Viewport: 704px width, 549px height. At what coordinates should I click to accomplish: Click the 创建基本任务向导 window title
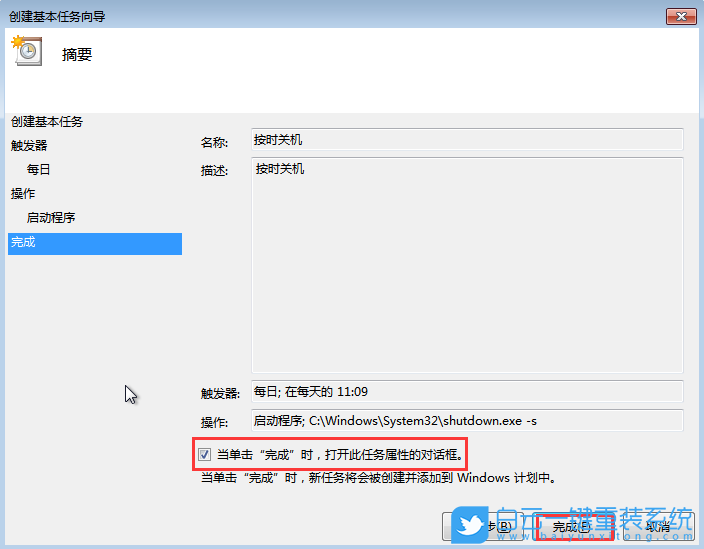(x=57, y=17)
